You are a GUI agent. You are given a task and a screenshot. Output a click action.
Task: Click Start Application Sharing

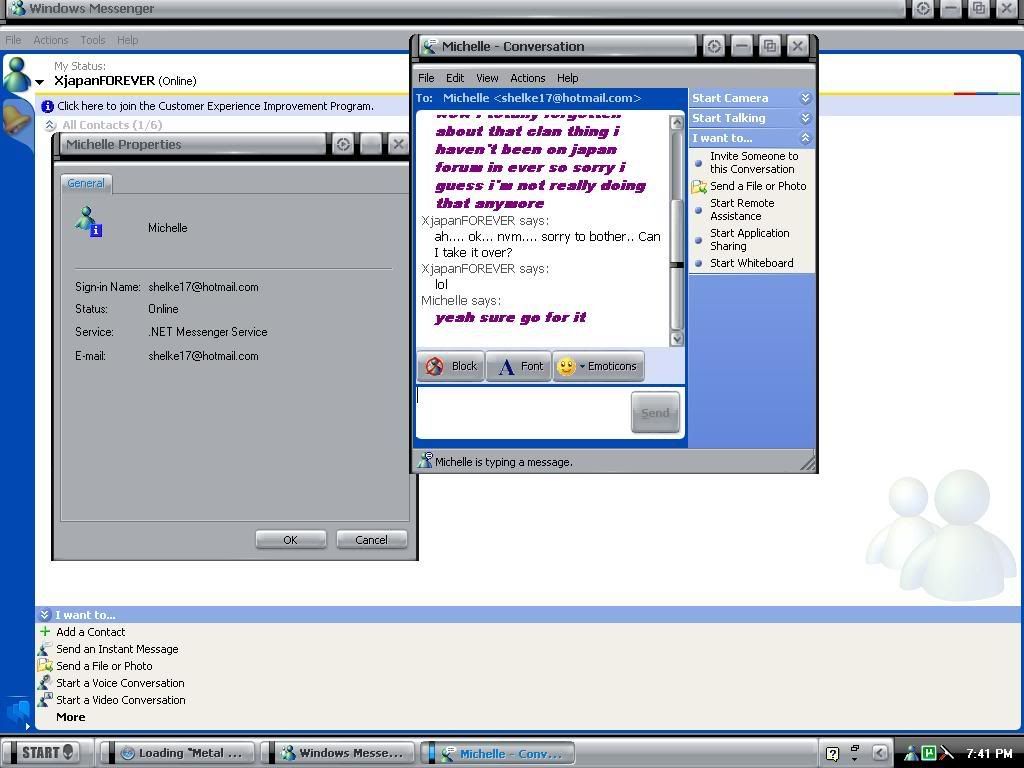click(749, 240)
